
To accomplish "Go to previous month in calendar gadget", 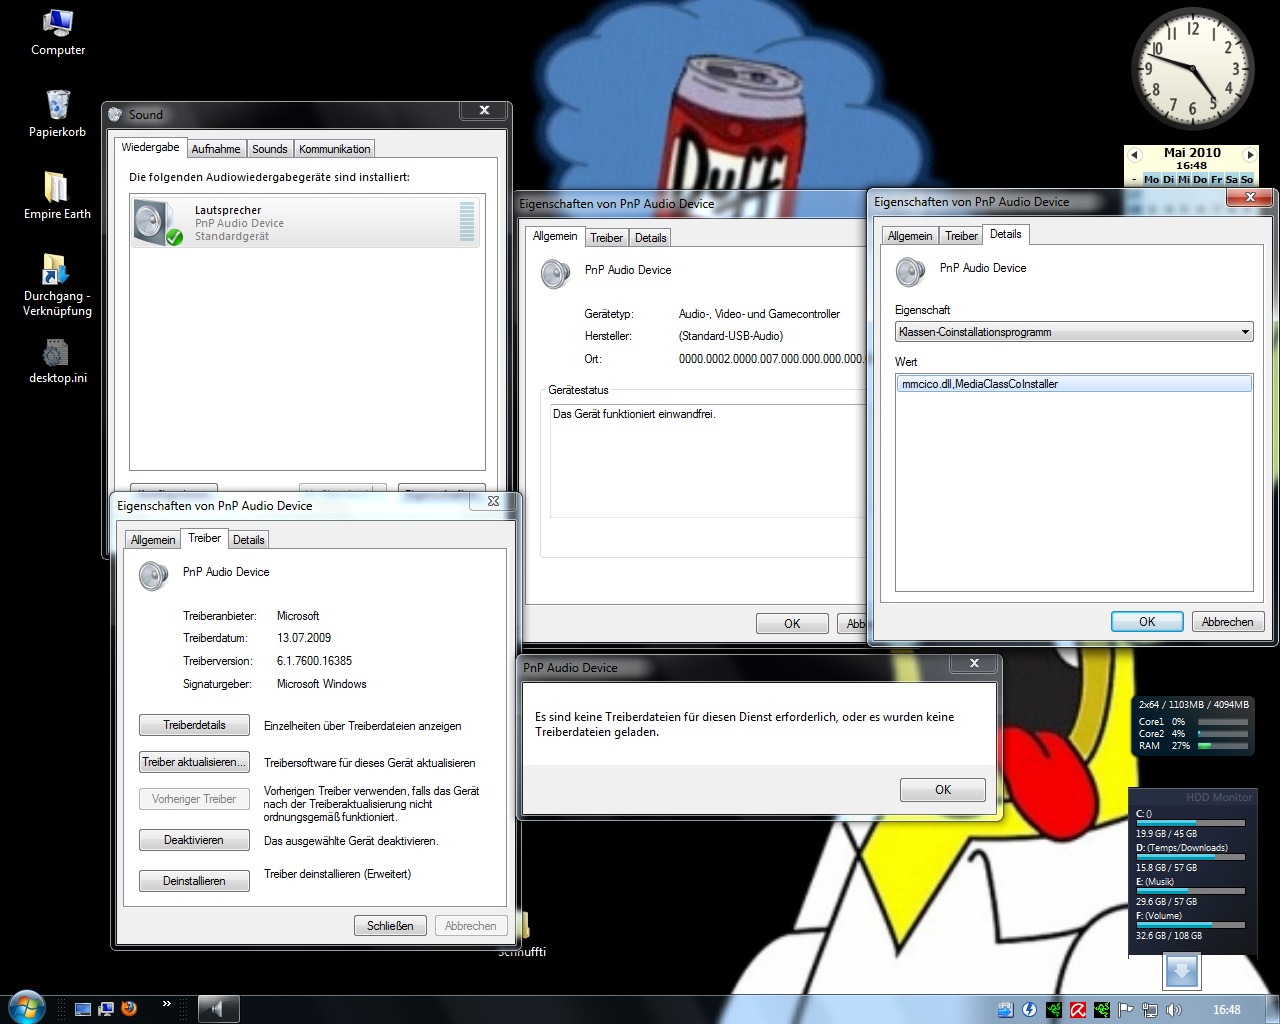I will 1134,154.
